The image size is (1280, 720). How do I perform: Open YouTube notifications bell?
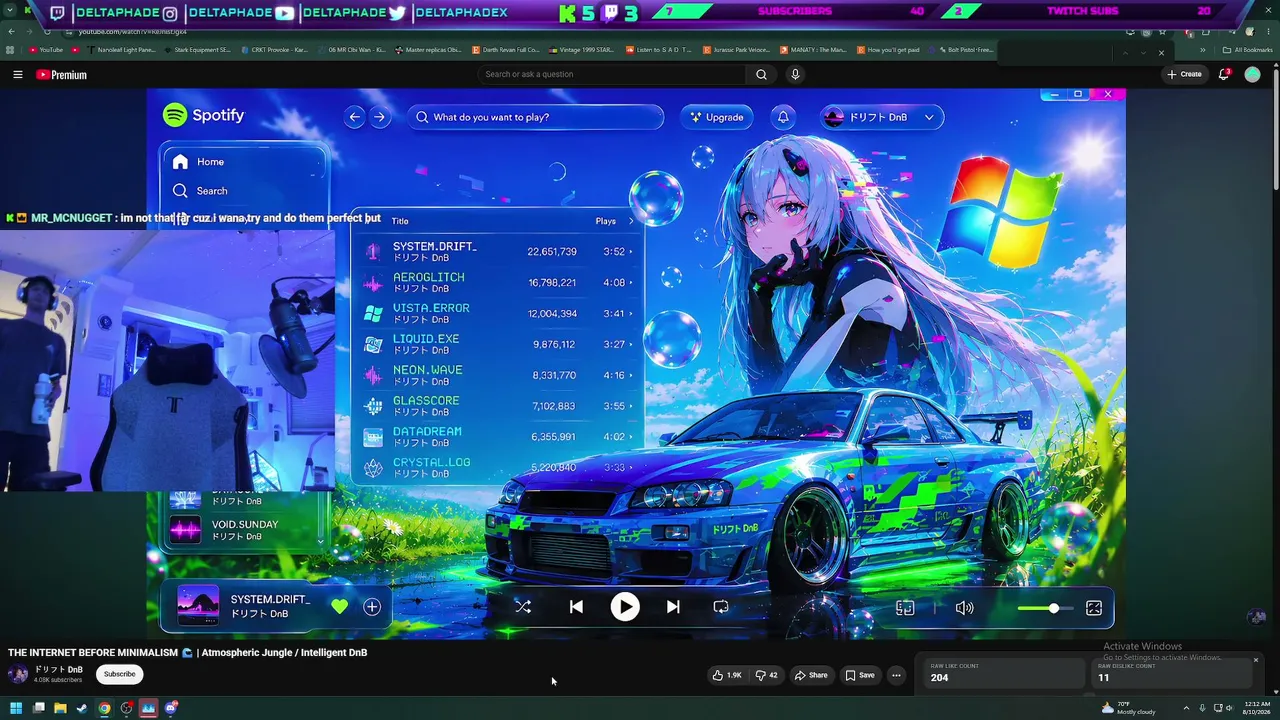[x=1226, y=74]
